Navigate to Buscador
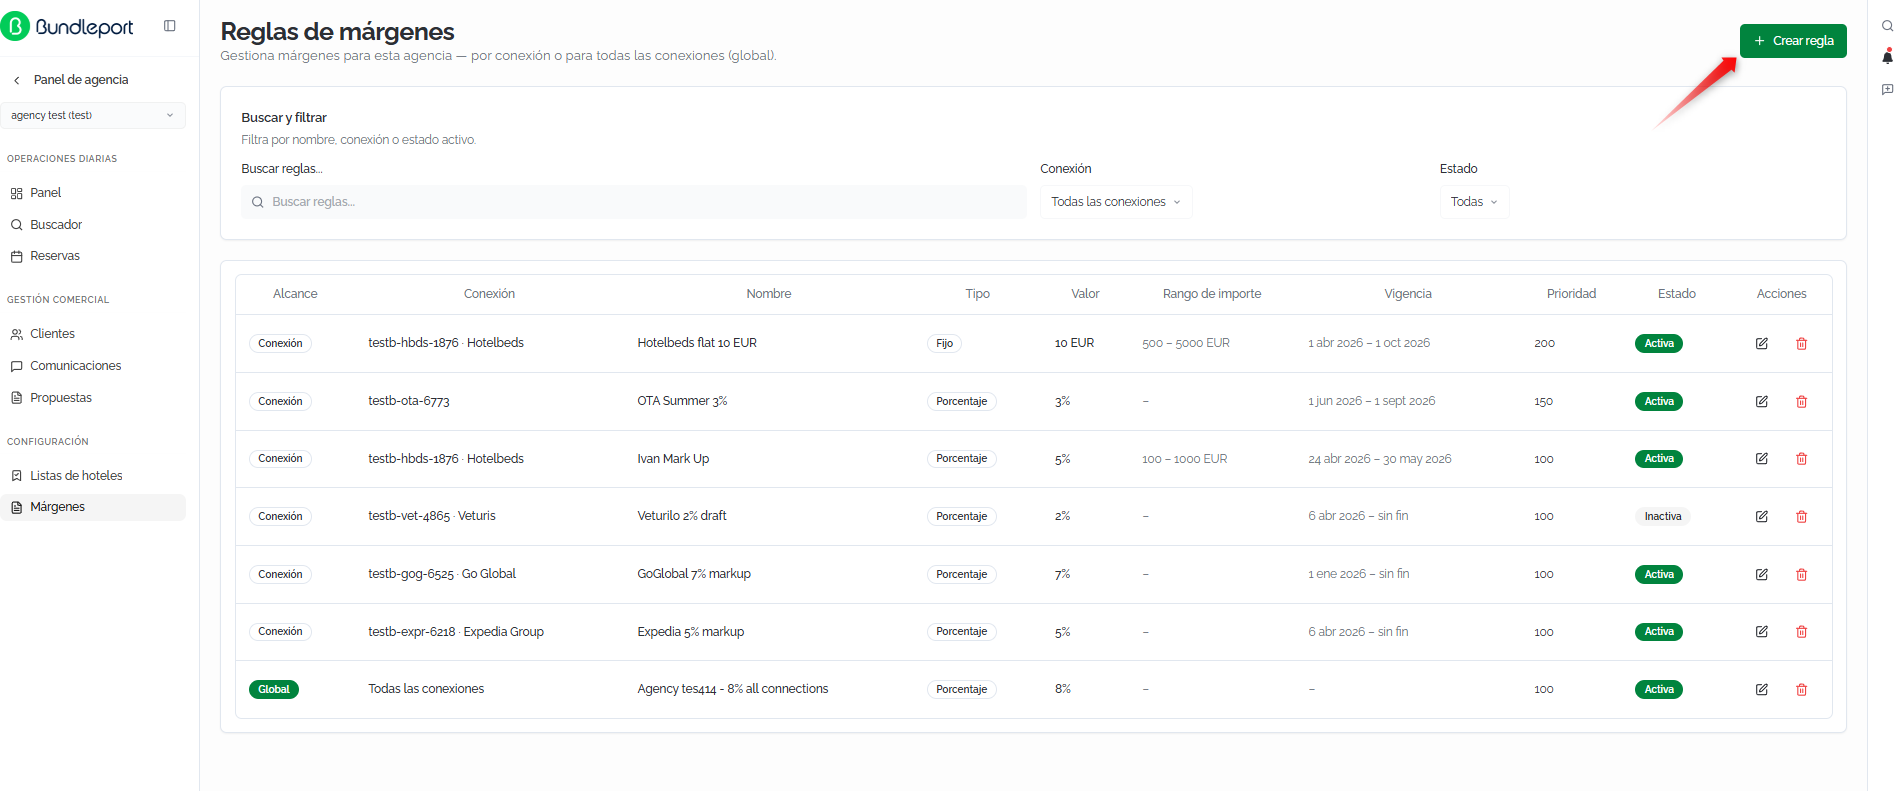 93,225
